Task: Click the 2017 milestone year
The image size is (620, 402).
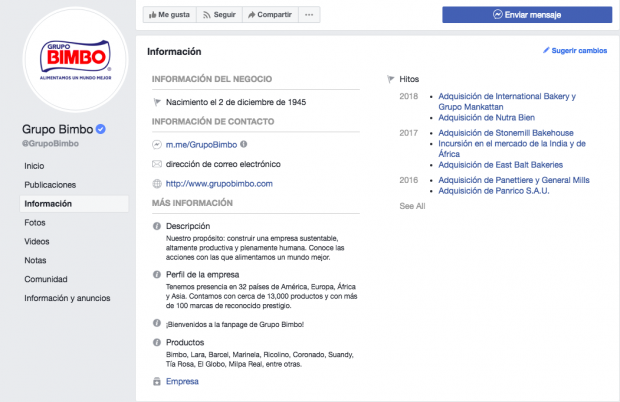Action: [408, 133]
